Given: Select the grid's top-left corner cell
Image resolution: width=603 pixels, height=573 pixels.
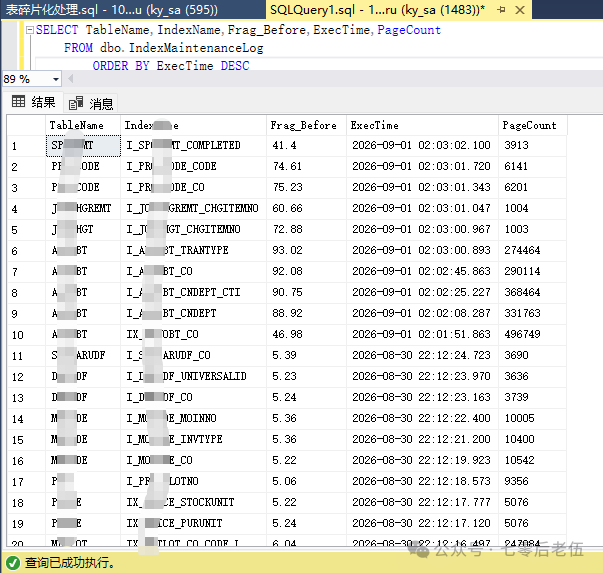Looking at the screenshot, I should coord(26,125).
